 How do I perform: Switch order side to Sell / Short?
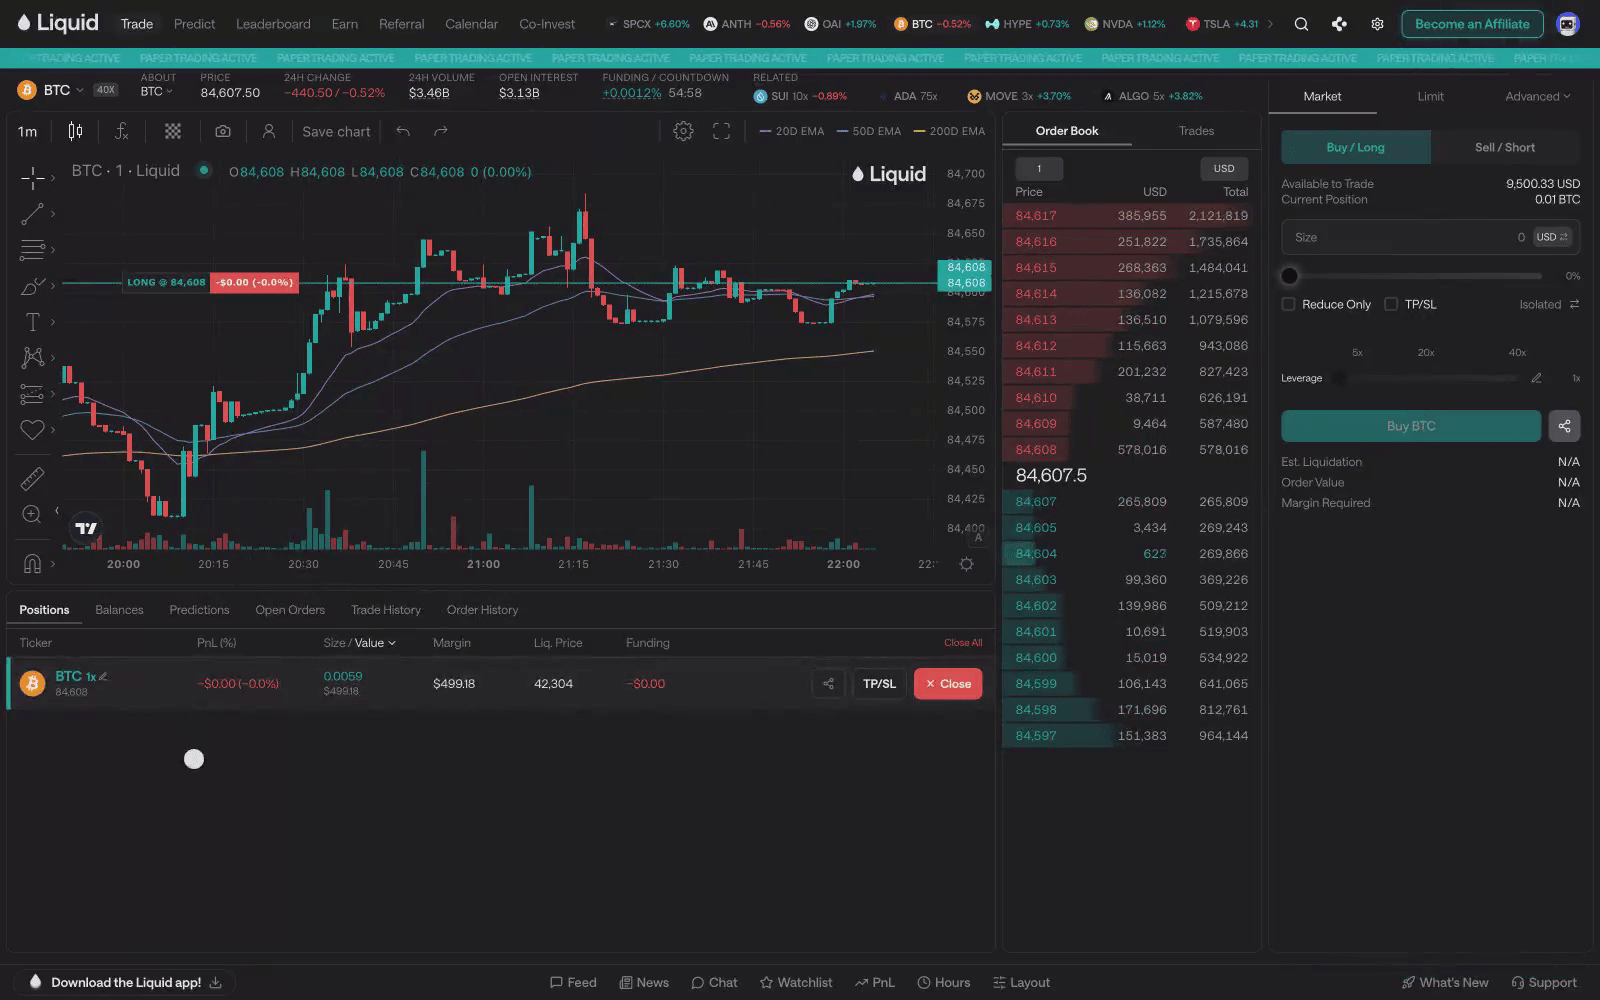coord(1505,147)
